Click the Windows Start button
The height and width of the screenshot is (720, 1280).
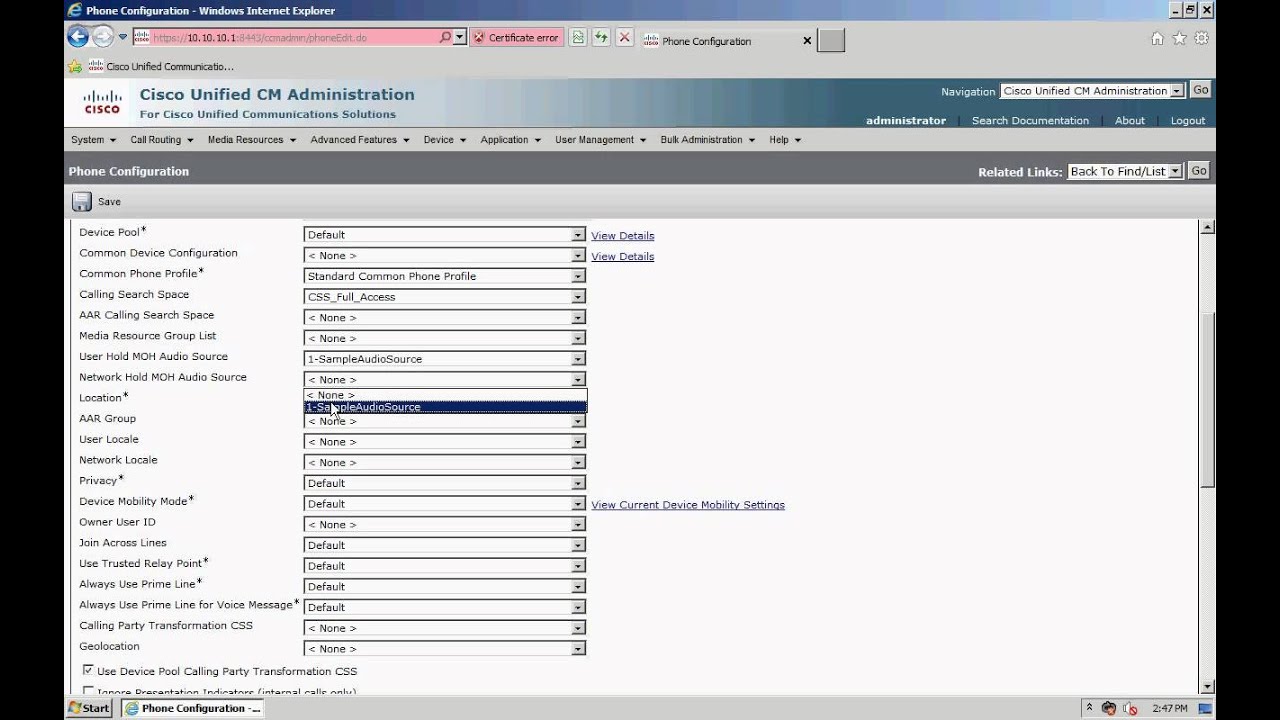click(89, 708)
